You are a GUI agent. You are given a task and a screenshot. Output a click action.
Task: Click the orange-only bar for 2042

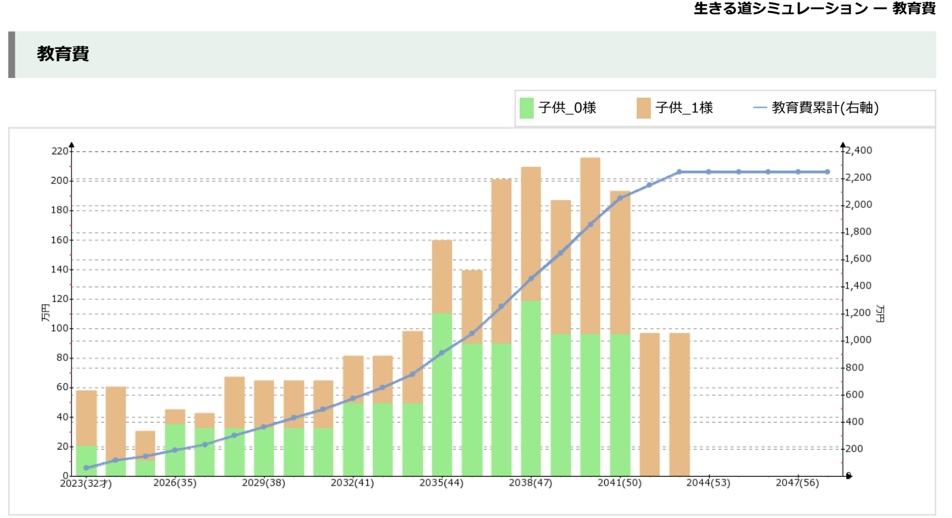point(650,404)
